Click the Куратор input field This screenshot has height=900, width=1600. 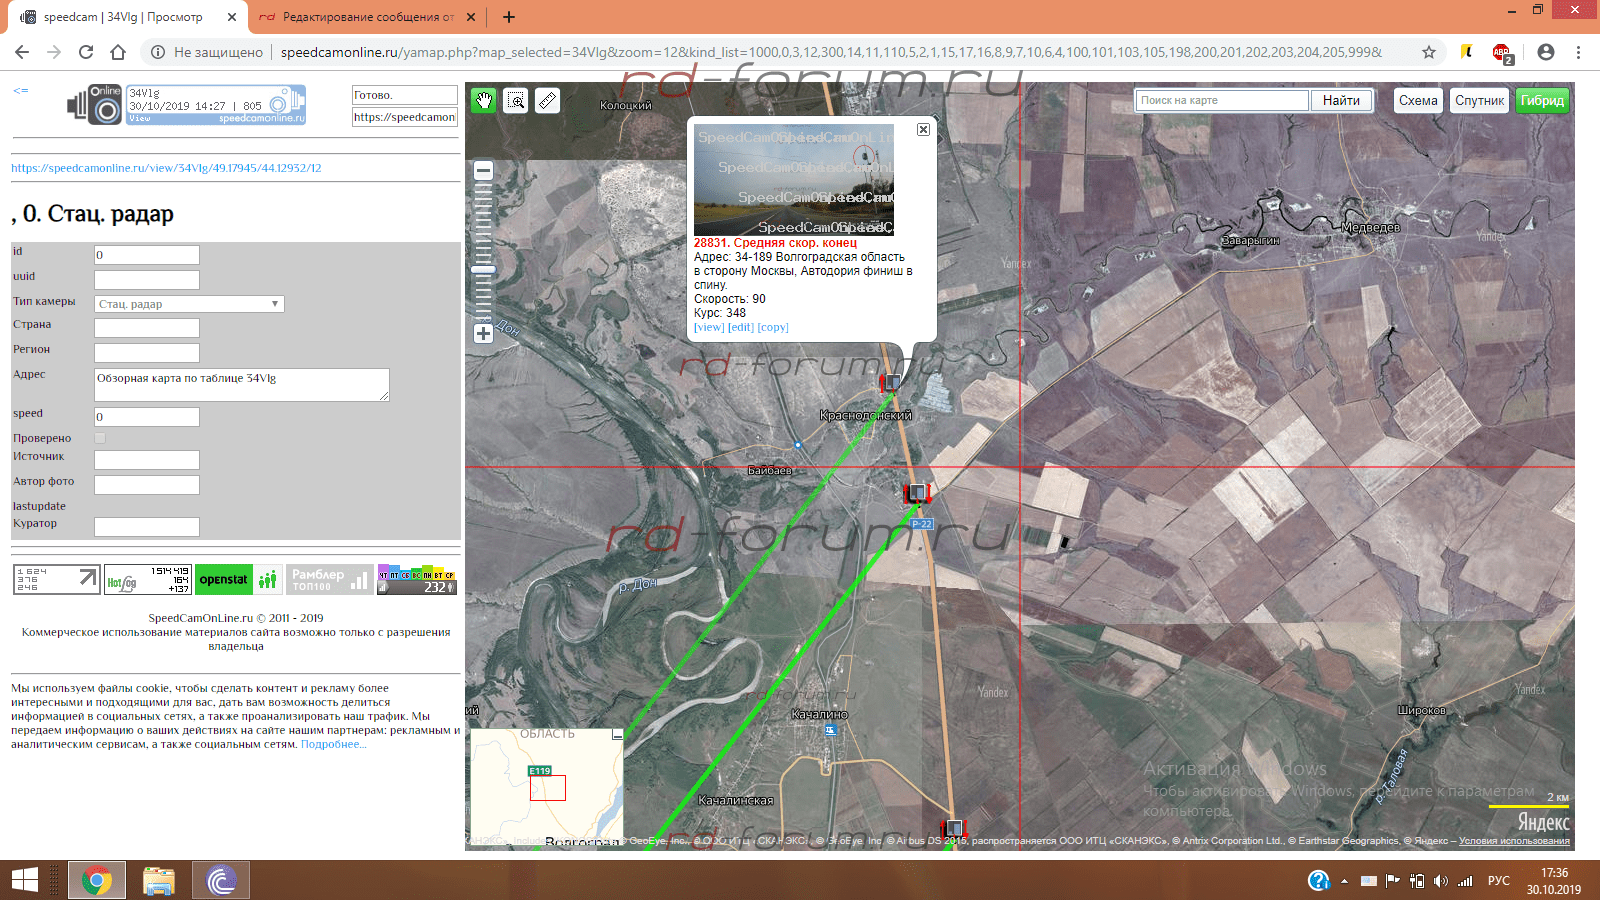click(147, 527)
